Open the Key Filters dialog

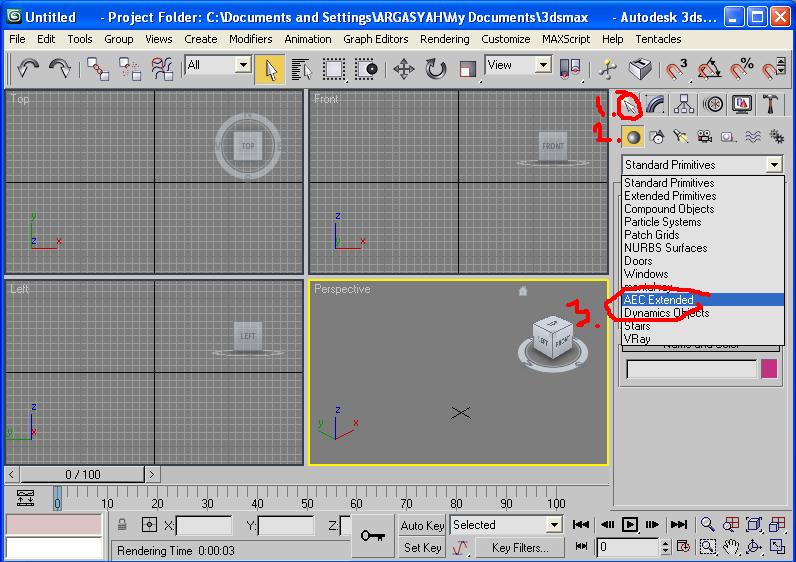coord(520,548)
